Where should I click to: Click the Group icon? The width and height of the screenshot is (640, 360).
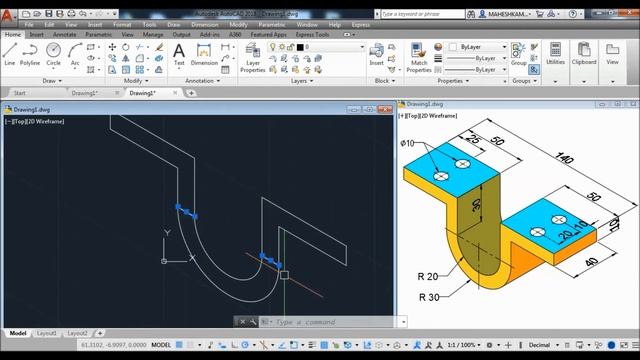(x=518, y=54)
